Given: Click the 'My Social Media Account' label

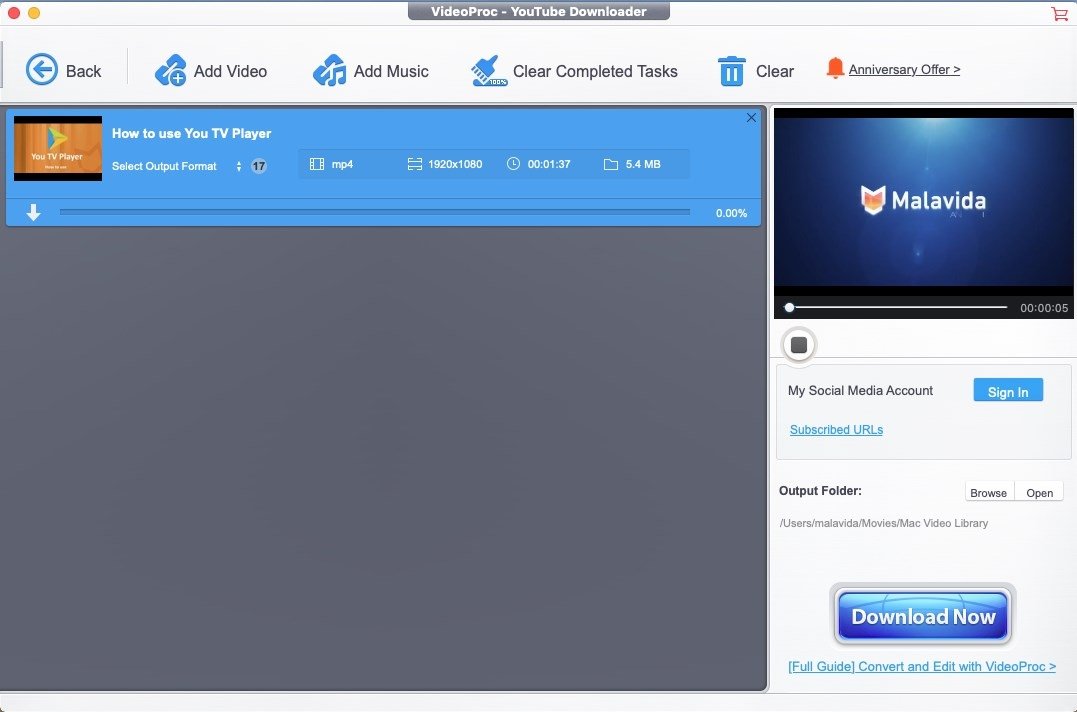Looking at the screenshot, I should [x=860, y=391].
